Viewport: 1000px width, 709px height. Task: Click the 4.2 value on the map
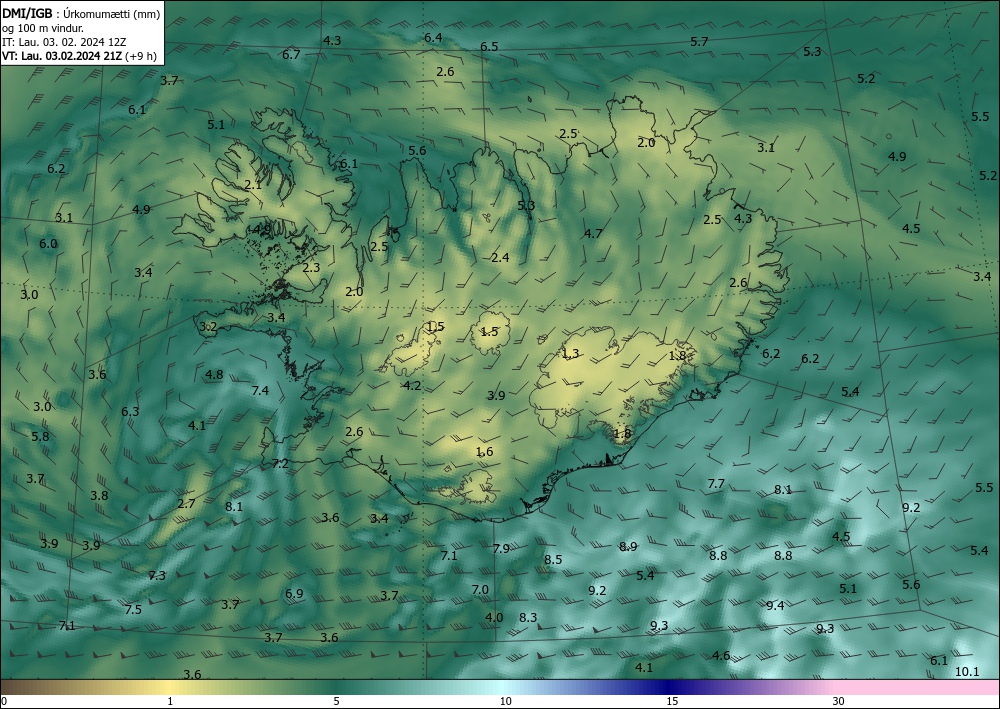coord(412,385)
